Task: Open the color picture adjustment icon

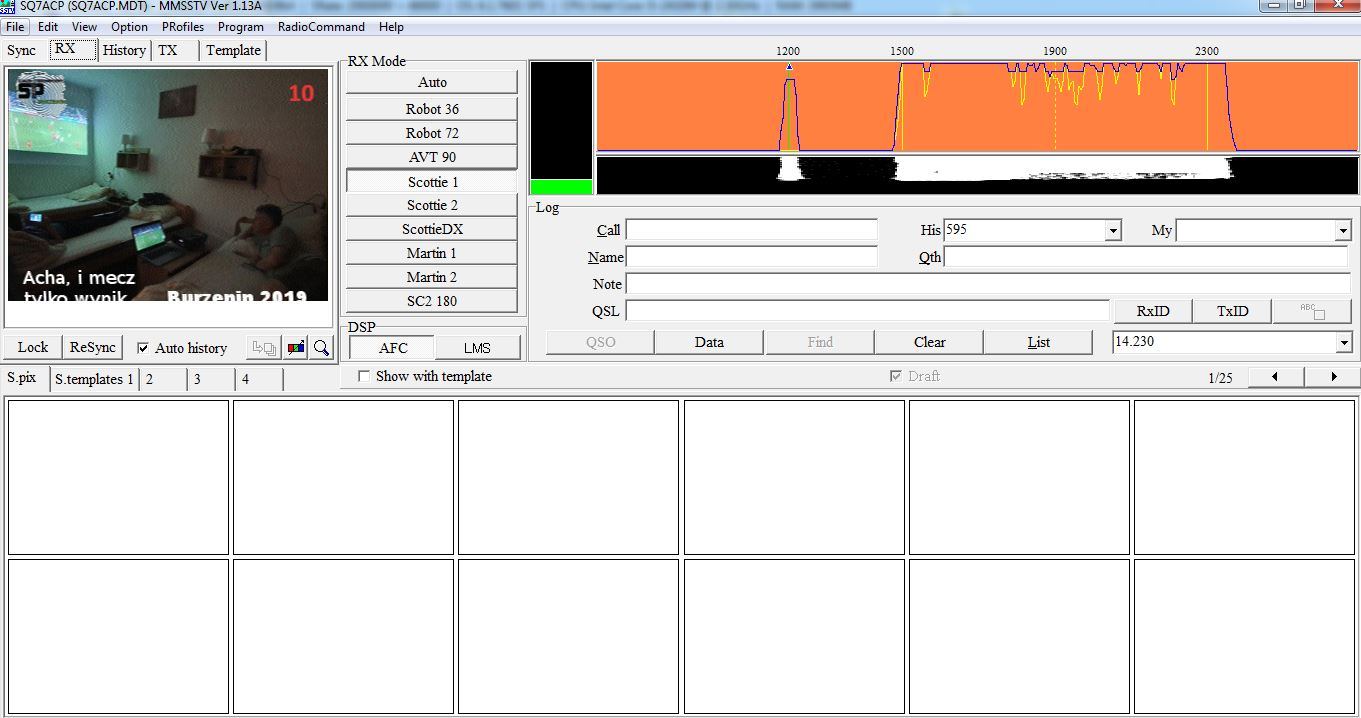Action: point(296,348)
